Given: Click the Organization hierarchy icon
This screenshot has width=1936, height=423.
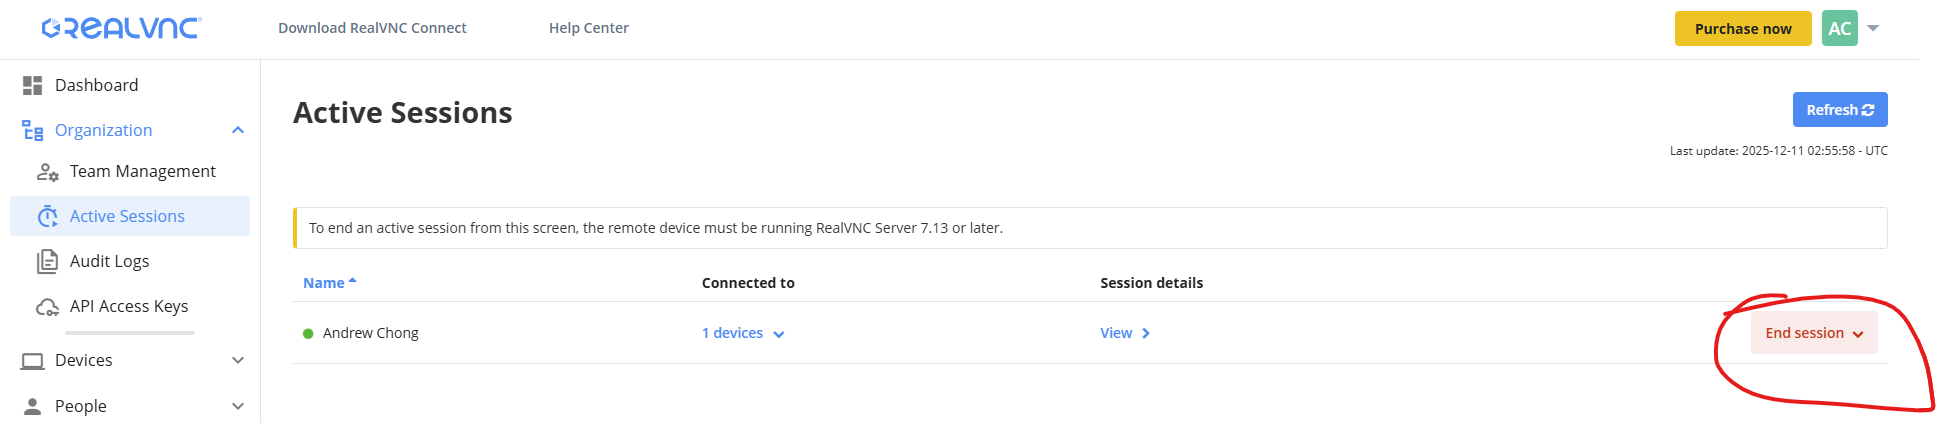Looking at the screenshot, I should point(33,131).
